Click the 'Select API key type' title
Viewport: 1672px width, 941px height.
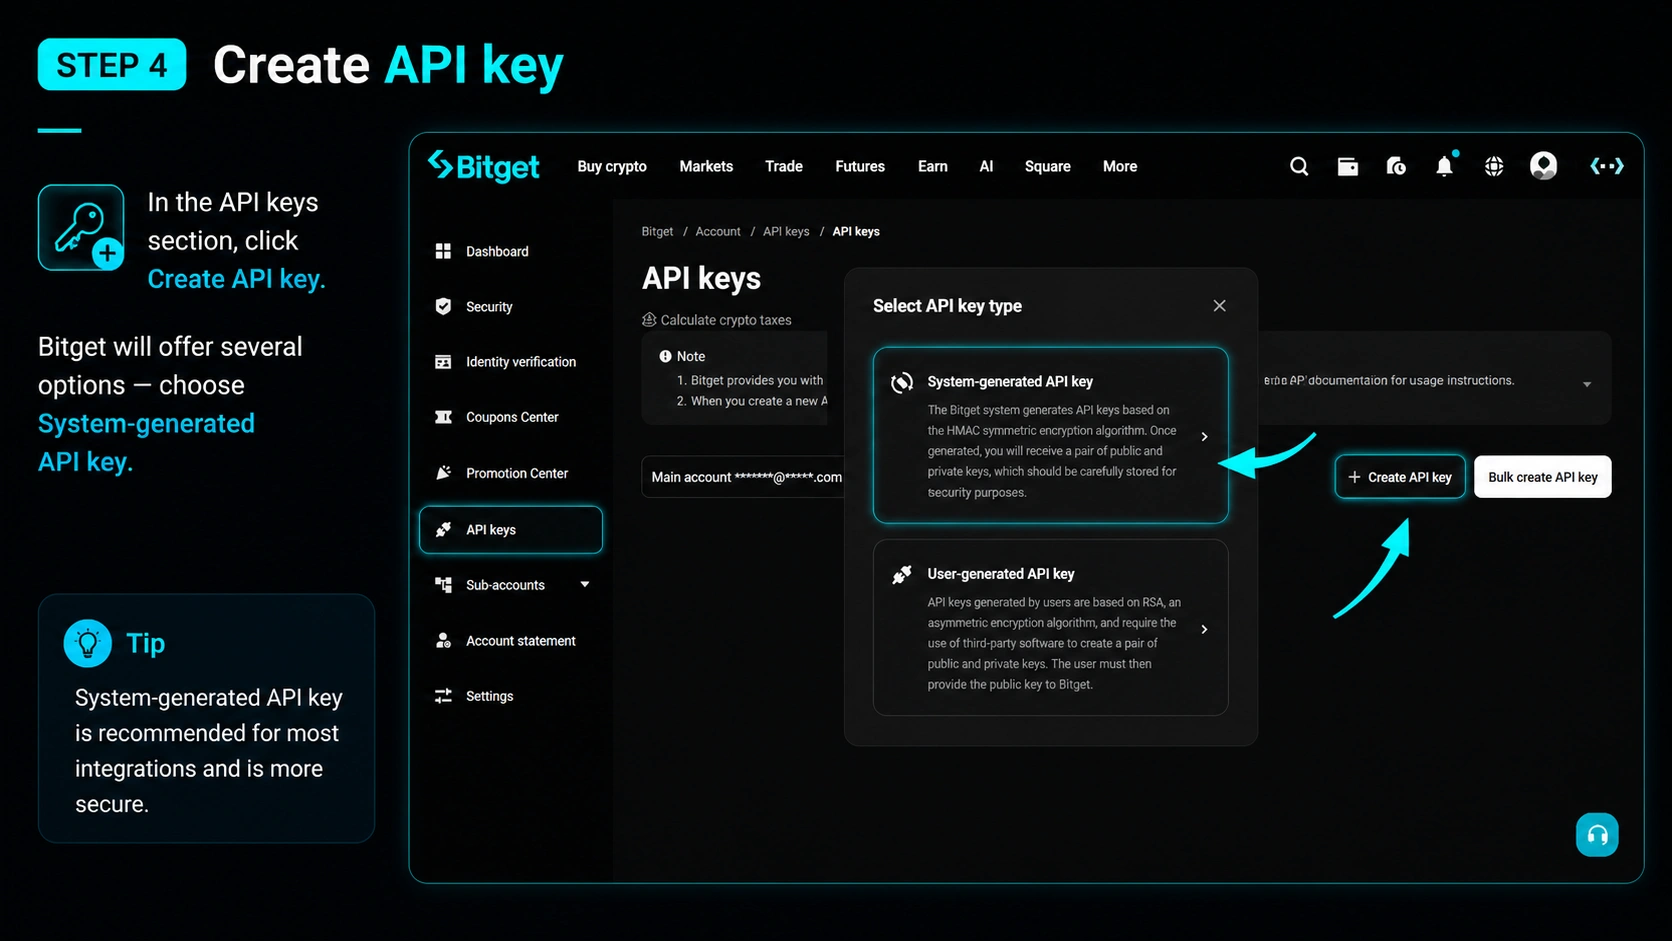pos(947,306)
